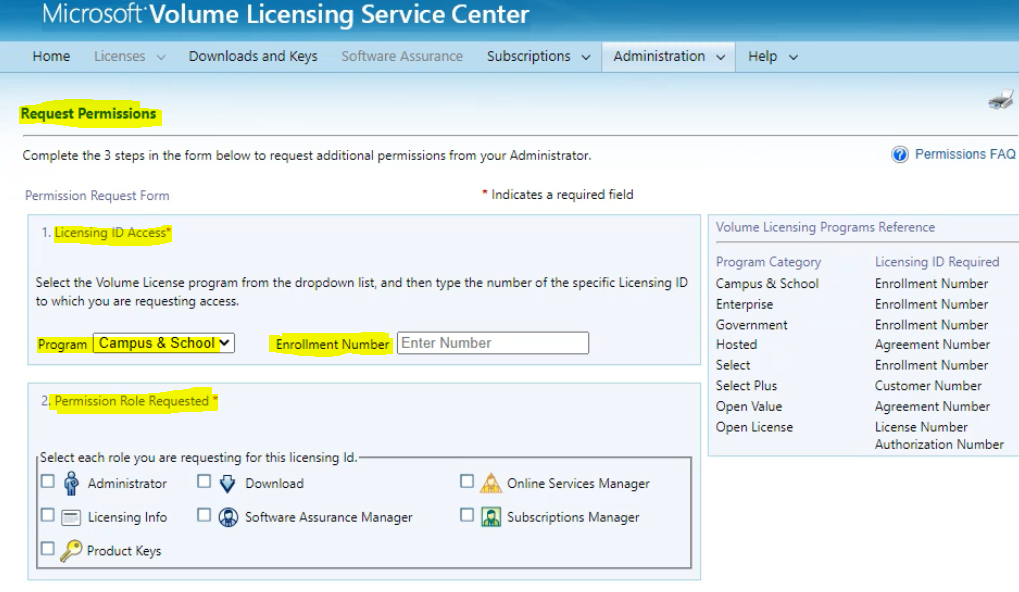1019x592 pixels.
Task: Click the Open Value reference entry
Action: tap(749, 406)
